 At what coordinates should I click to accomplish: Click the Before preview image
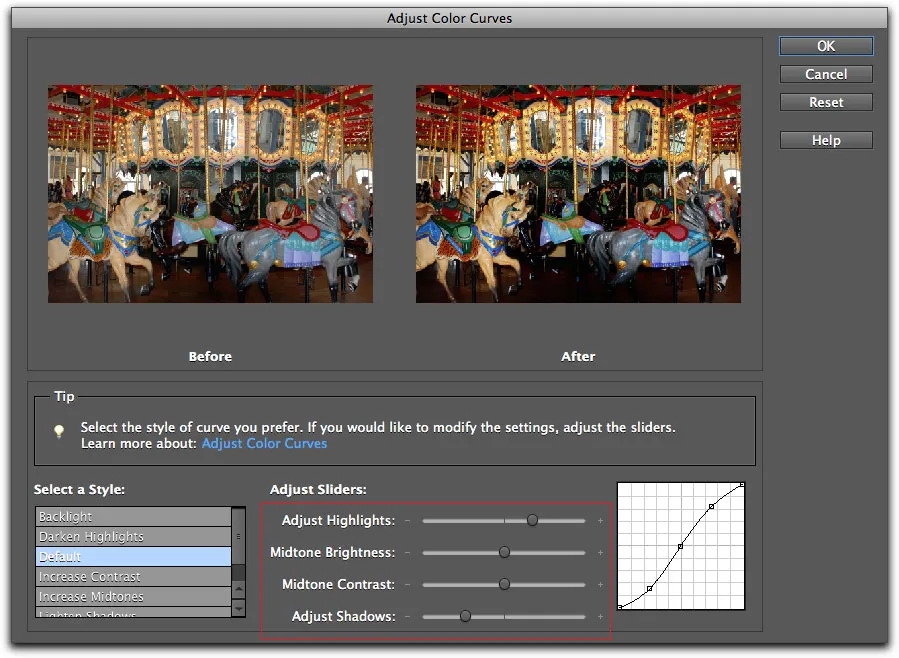[x=210, y=193]
